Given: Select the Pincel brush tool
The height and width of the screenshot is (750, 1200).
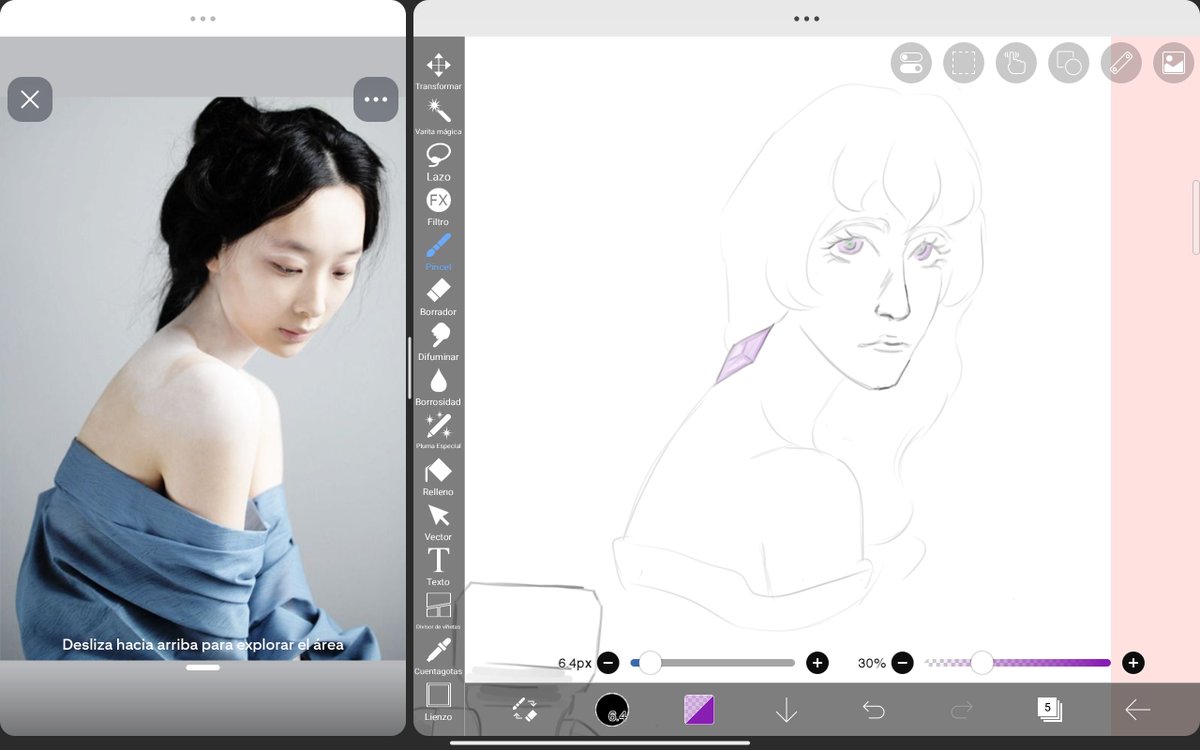Looking at the screenshot, I should pyautogui.click(x=438, y=252).
